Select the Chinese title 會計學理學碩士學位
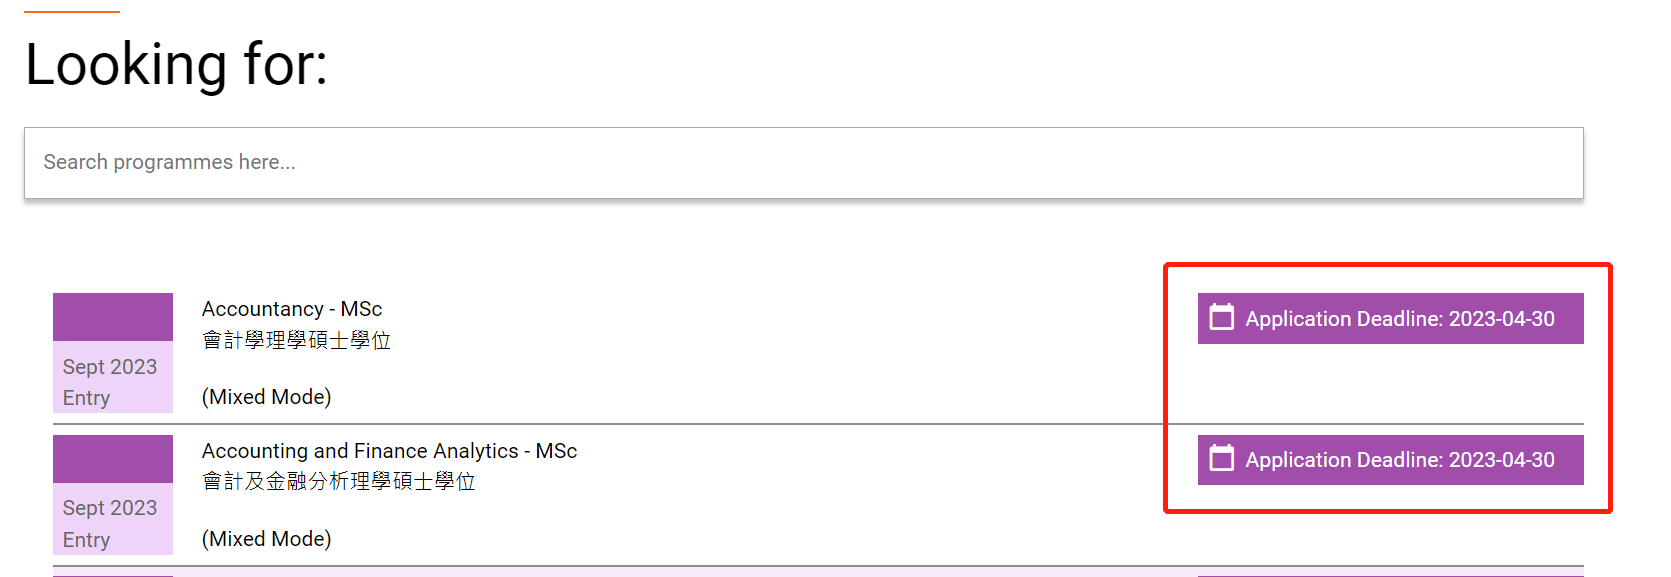 click(296, 341)
